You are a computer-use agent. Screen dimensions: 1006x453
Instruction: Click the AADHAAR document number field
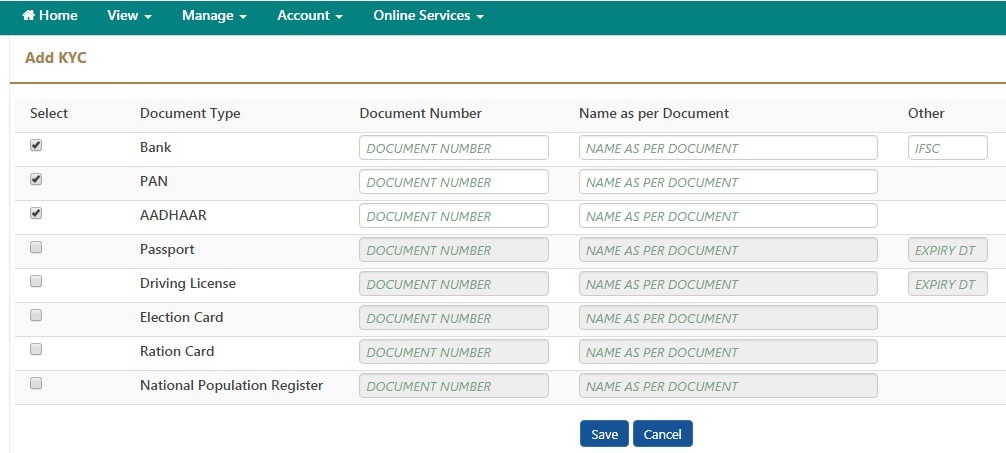[454, 216]
